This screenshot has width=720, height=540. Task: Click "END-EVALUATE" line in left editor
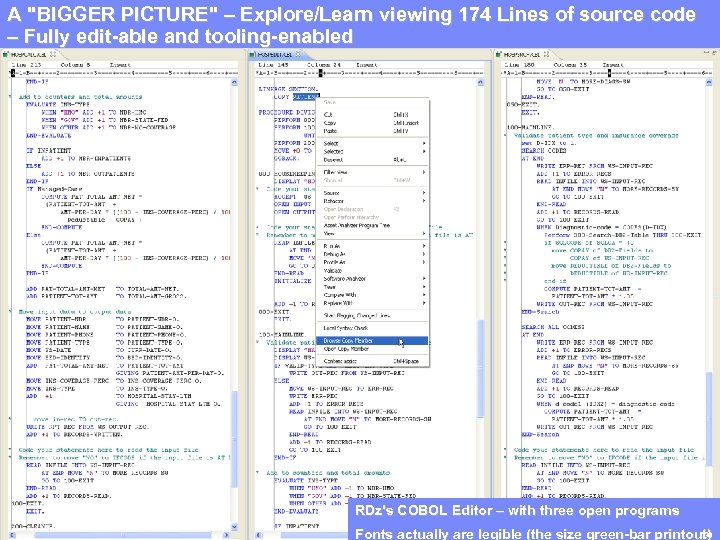pyautogui.click(x=49, y=135)
